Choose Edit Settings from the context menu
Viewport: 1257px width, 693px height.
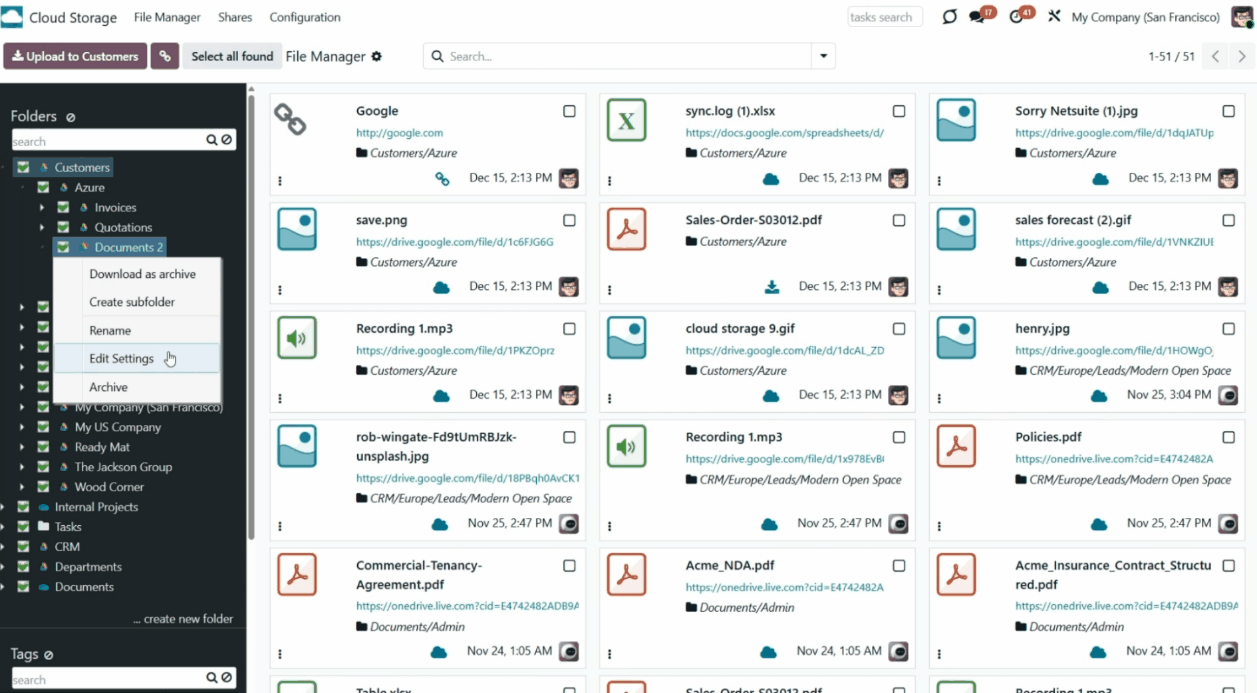(x=121, y=359)
